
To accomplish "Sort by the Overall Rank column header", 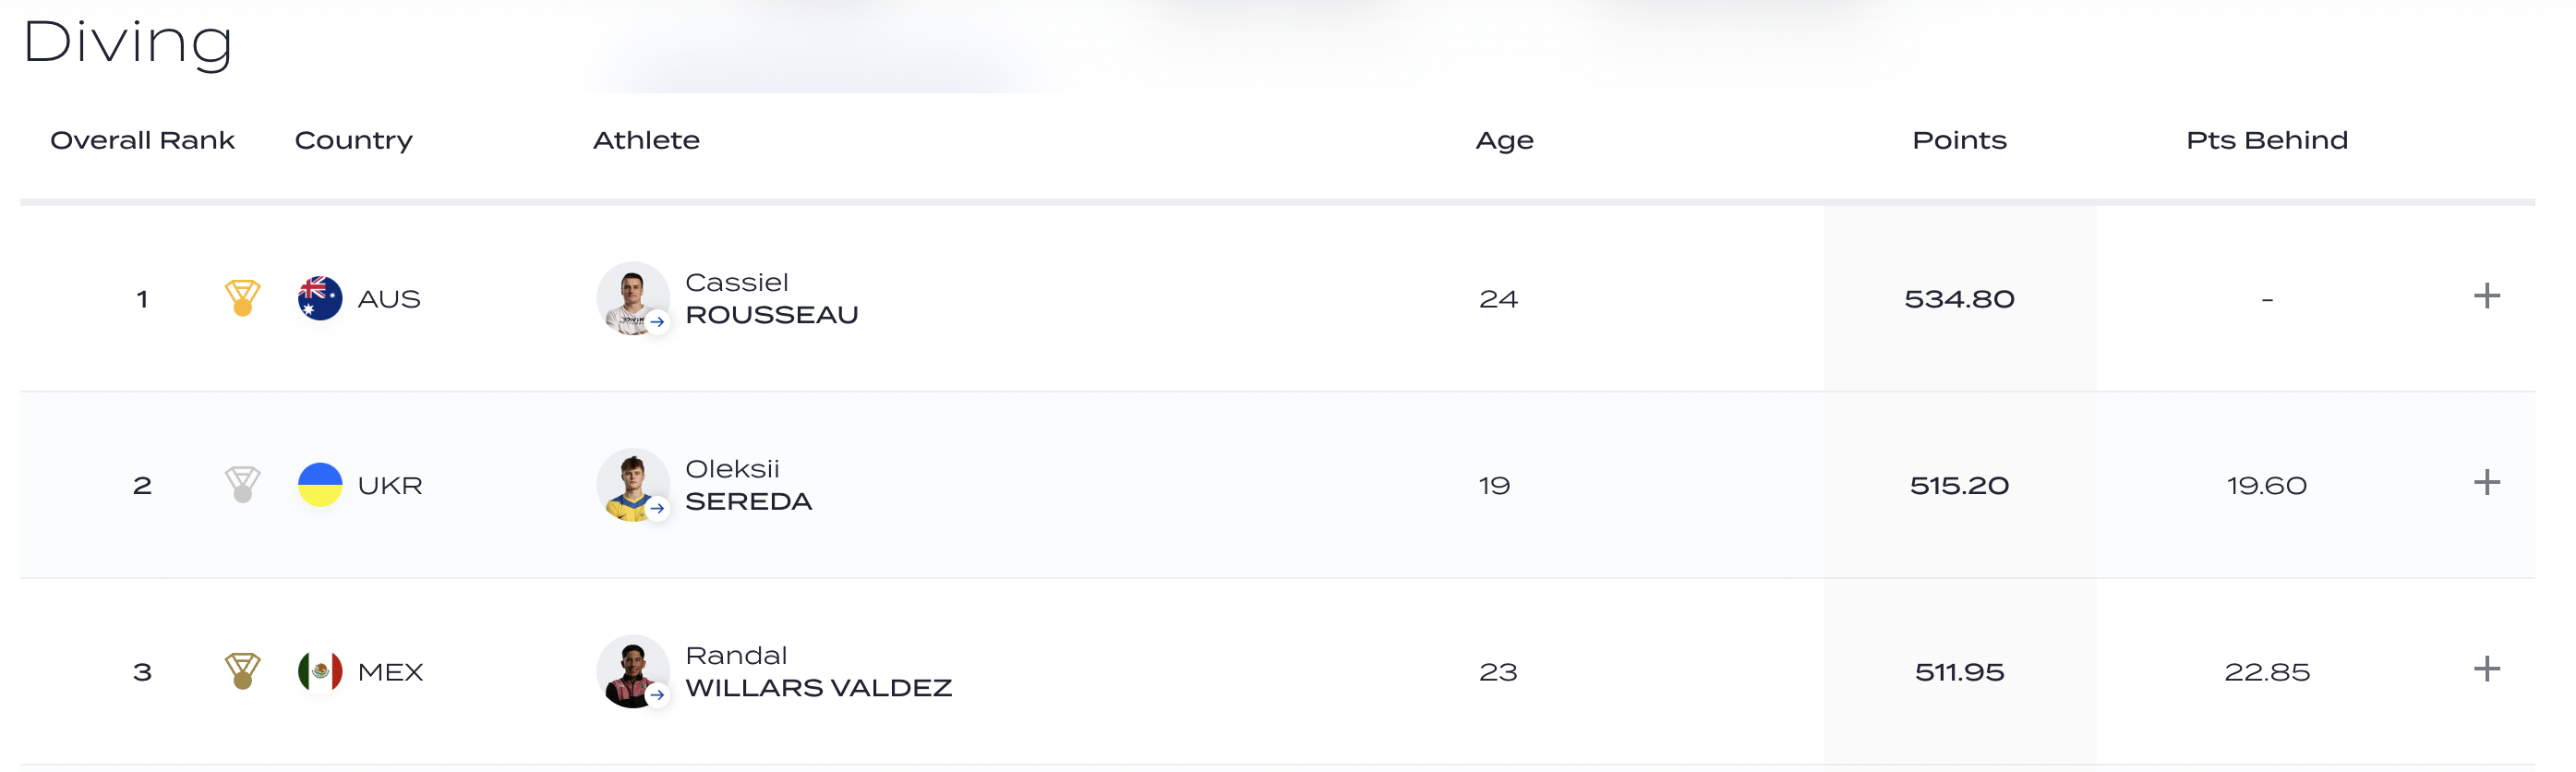I will [x=142, y=140].
